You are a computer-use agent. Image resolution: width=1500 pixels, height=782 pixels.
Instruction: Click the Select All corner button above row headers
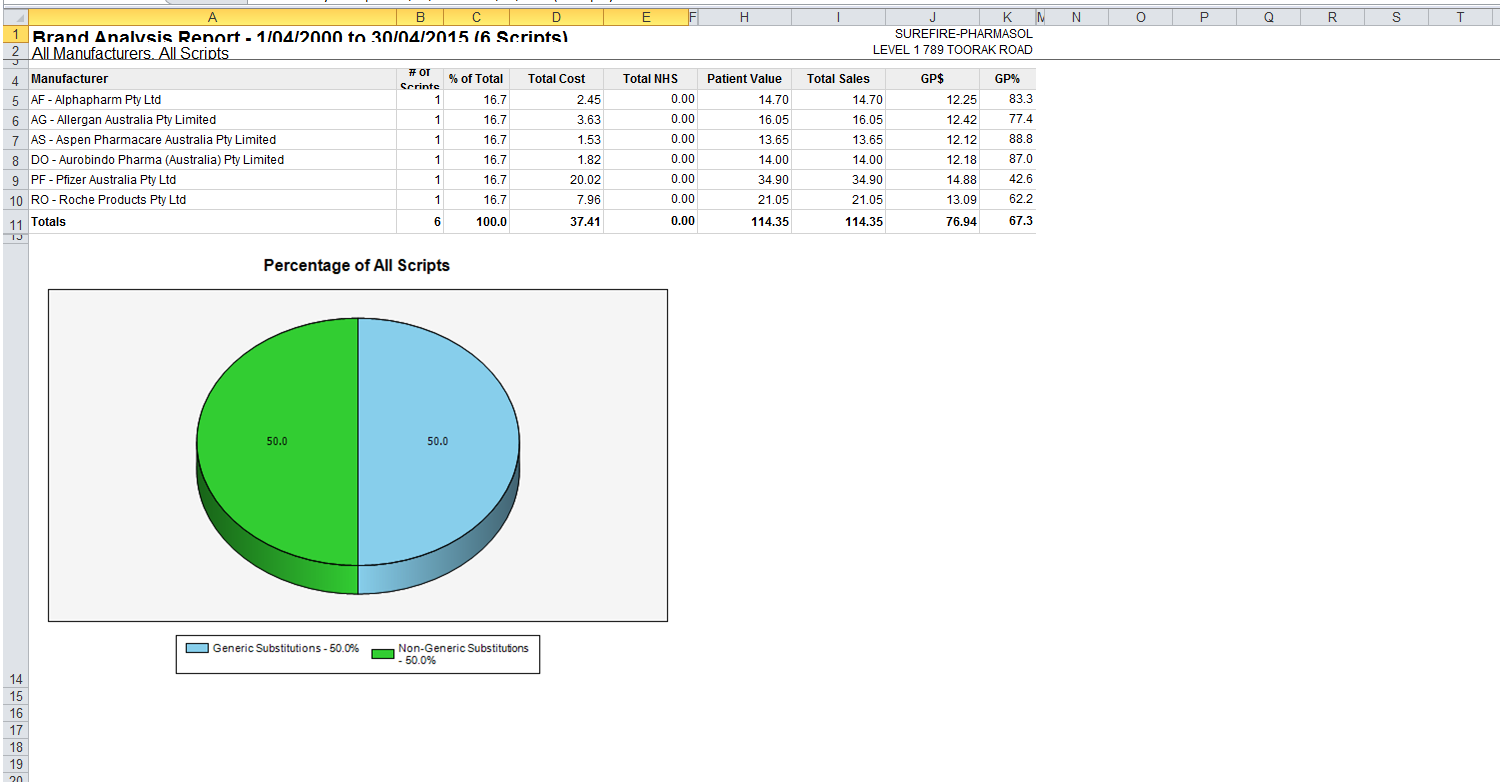15,16
